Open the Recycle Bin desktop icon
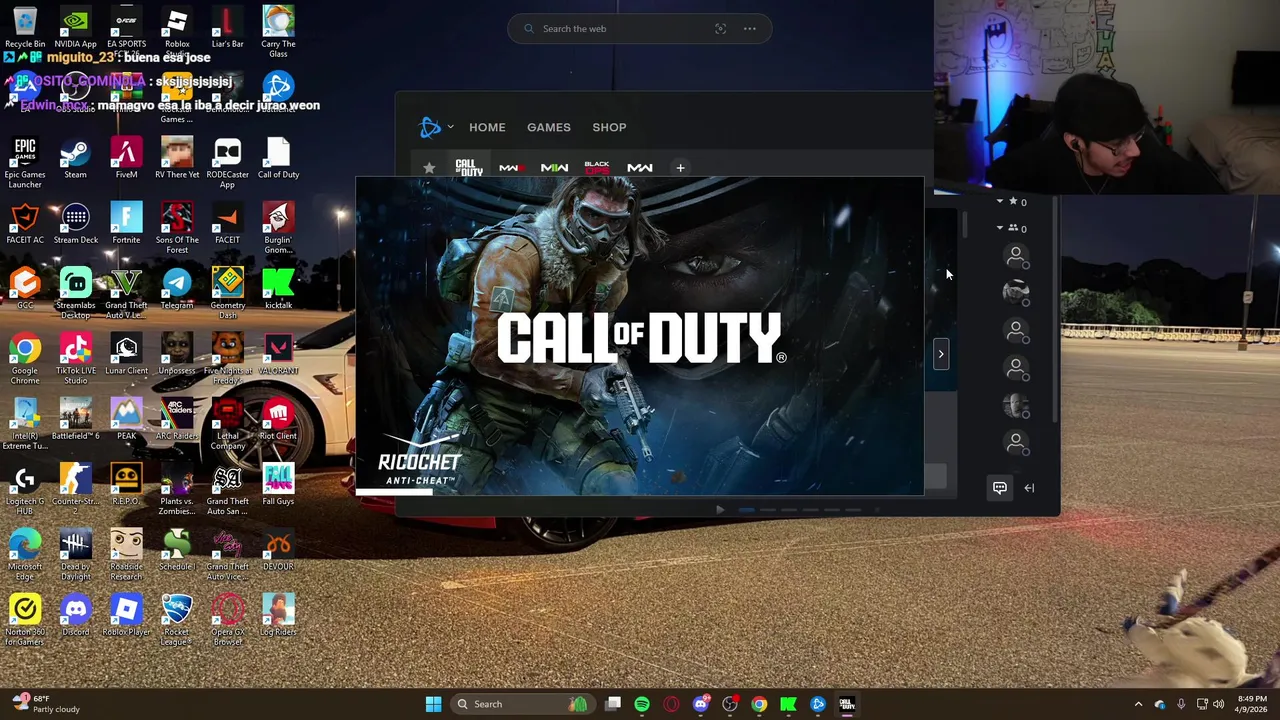This screenshot has width=1280, height=720. pyautogui.click(x=25, y=27)
